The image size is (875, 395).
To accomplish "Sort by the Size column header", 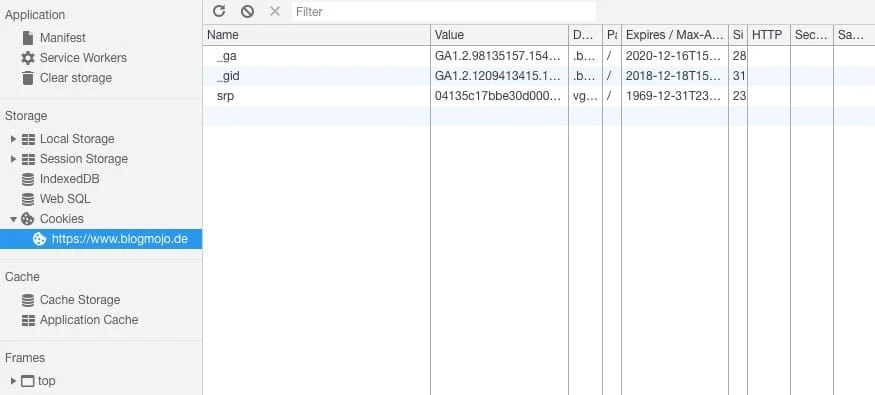I will (738, 35).
